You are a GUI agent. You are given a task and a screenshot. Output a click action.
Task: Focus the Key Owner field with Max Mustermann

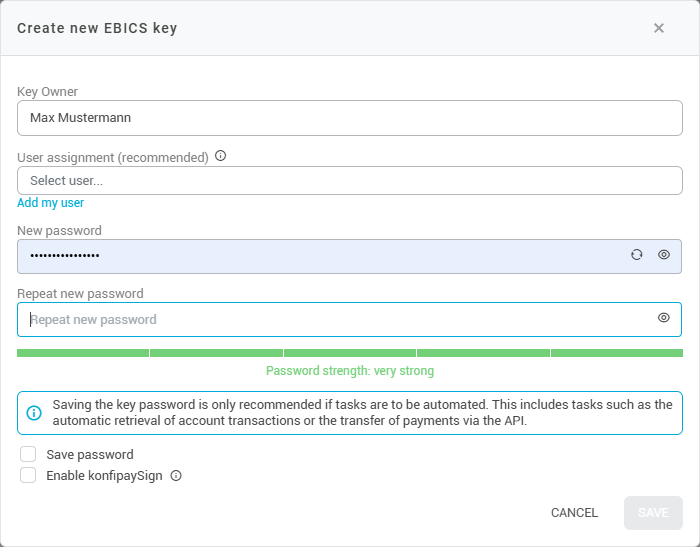[349, 118]
